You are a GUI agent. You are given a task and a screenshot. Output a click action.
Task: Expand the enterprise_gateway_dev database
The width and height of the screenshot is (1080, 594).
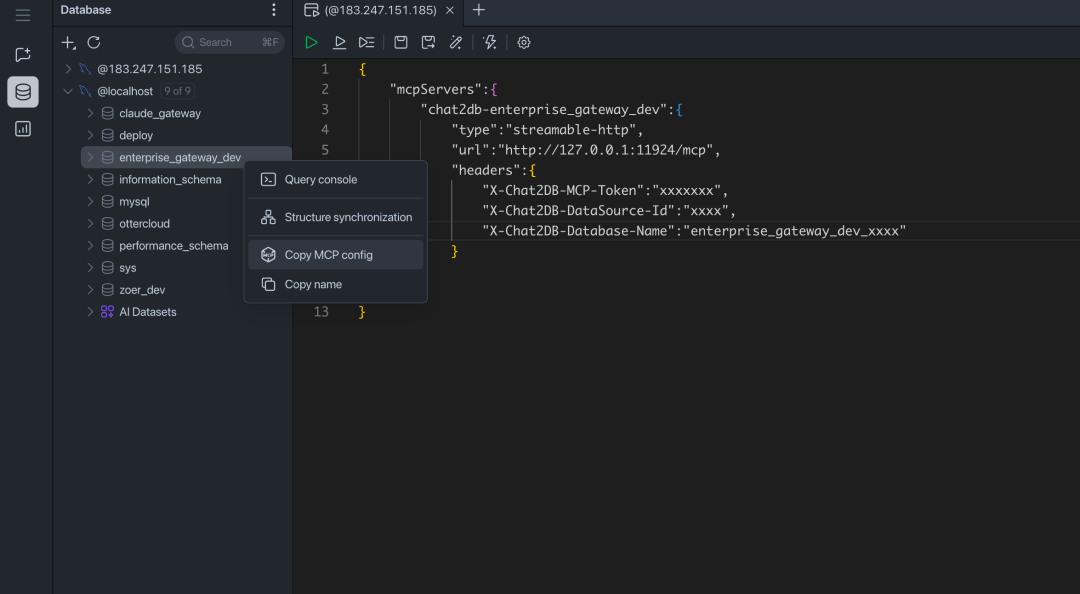coord(90,157)
